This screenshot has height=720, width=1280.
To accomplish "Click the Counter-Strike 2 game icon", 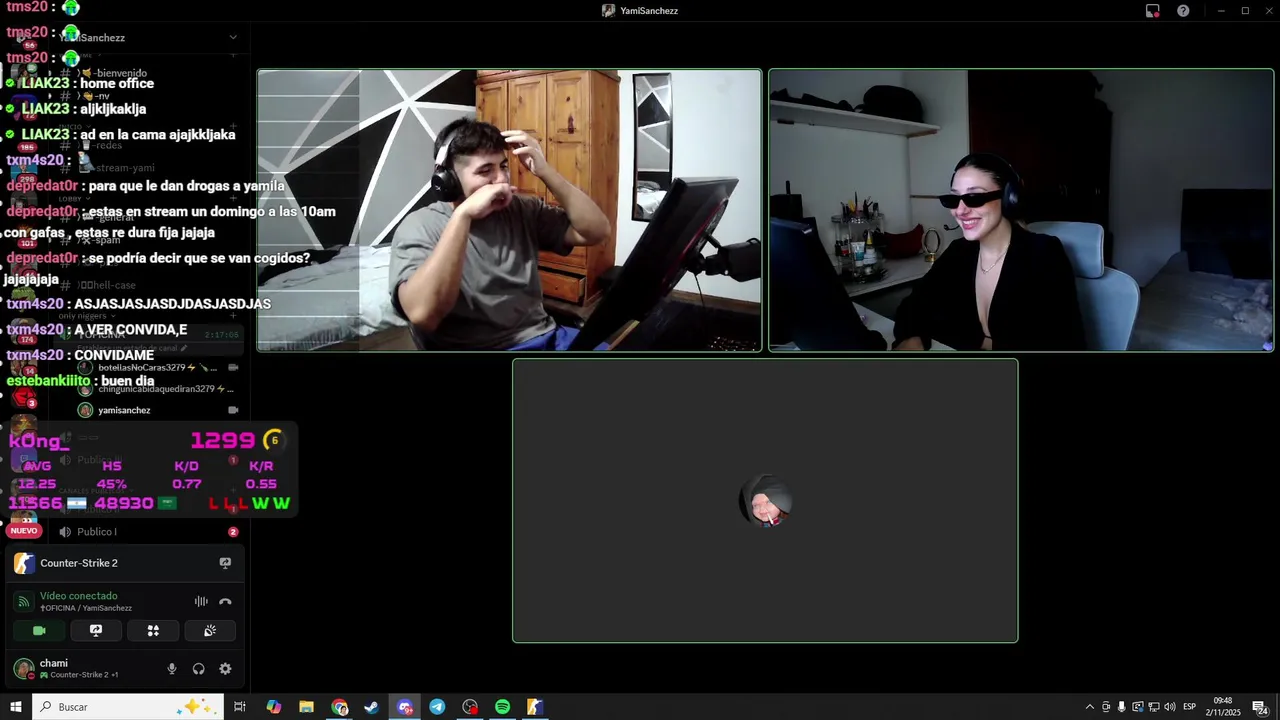I will coord(24,563).
